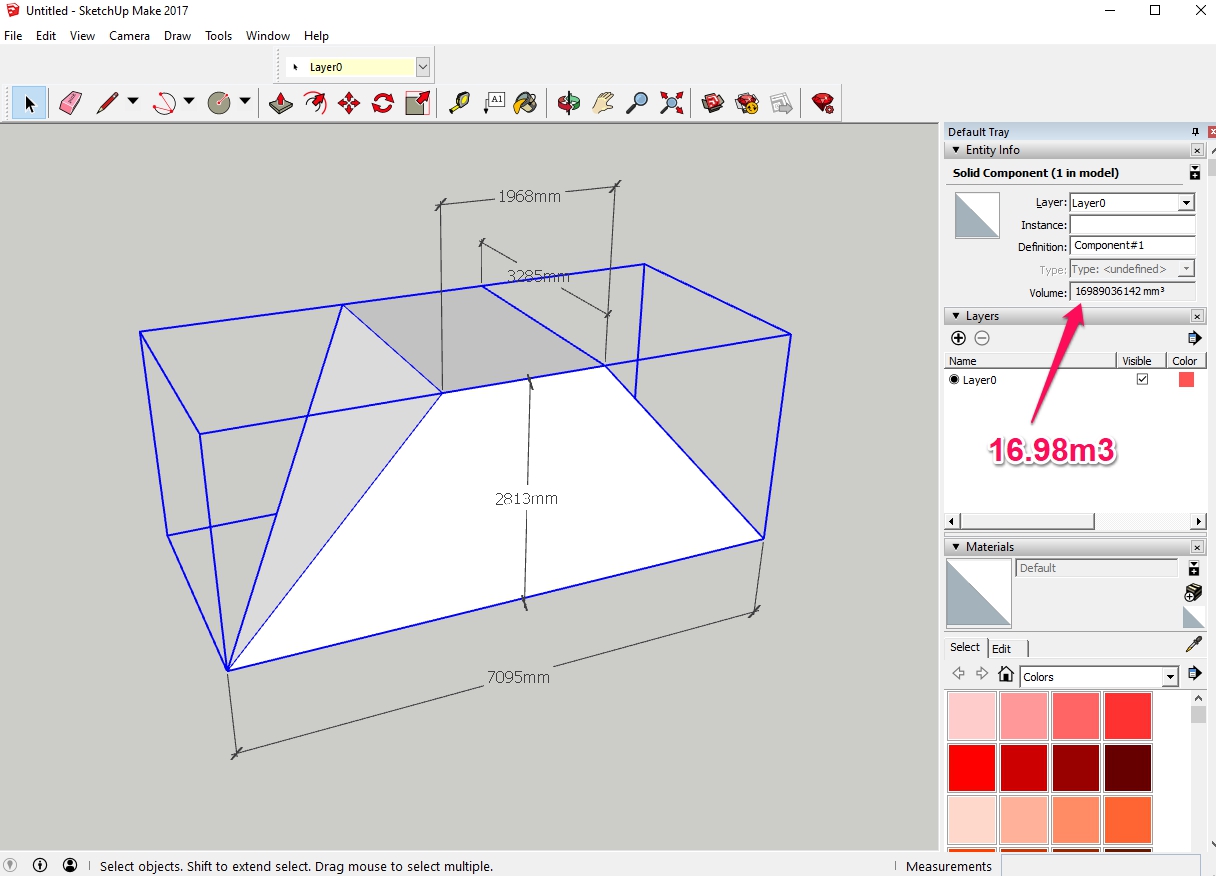Pick the eyedropper Sample Paint tool
Image resolution: width=1216 pixels, height=876 pixels.
pos(1193,645)
